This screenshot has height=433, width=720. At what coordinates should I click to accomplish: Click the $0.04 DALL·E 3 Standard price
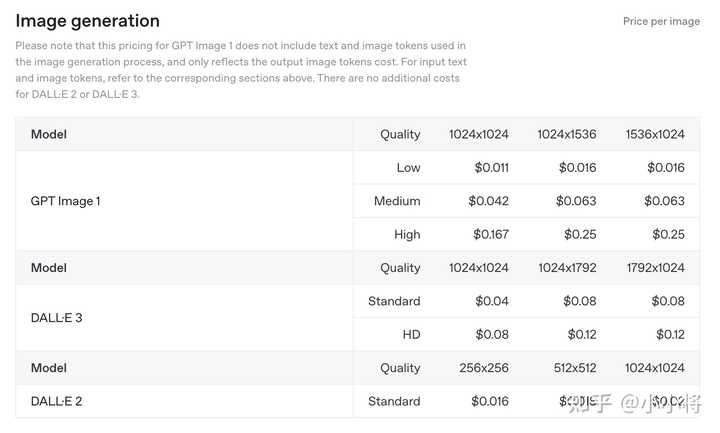coord(492,301)
